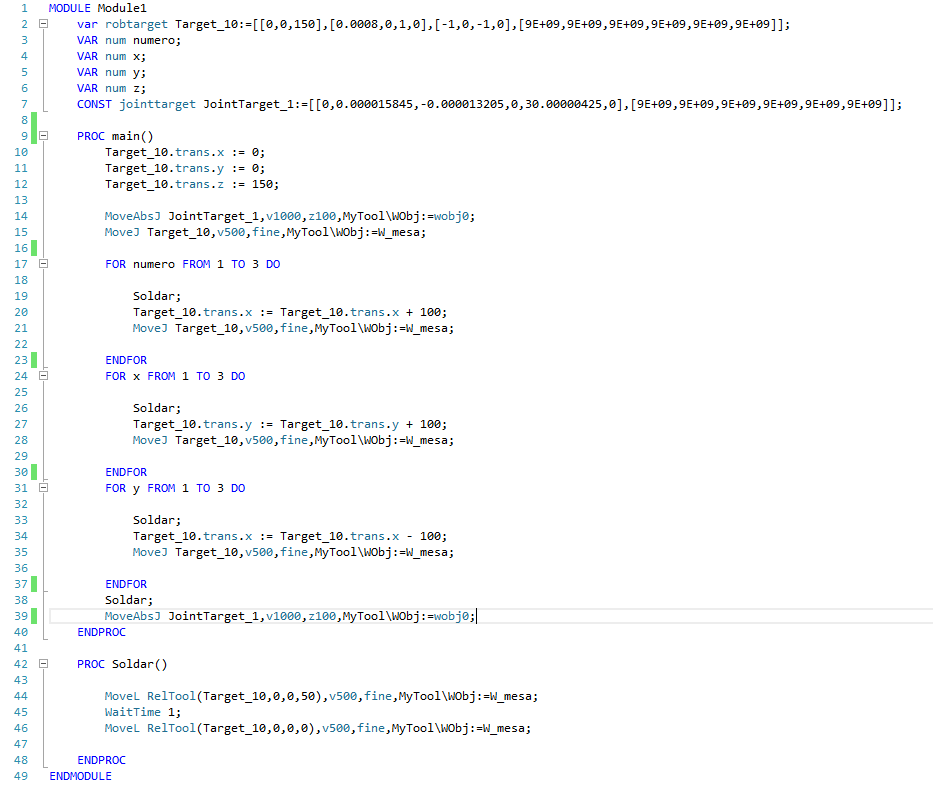Image resolution: width=933 pixels, height=800 pixels.
Task: Click the 'WaitTime 1;' instruction
Action: pos(143,712)
